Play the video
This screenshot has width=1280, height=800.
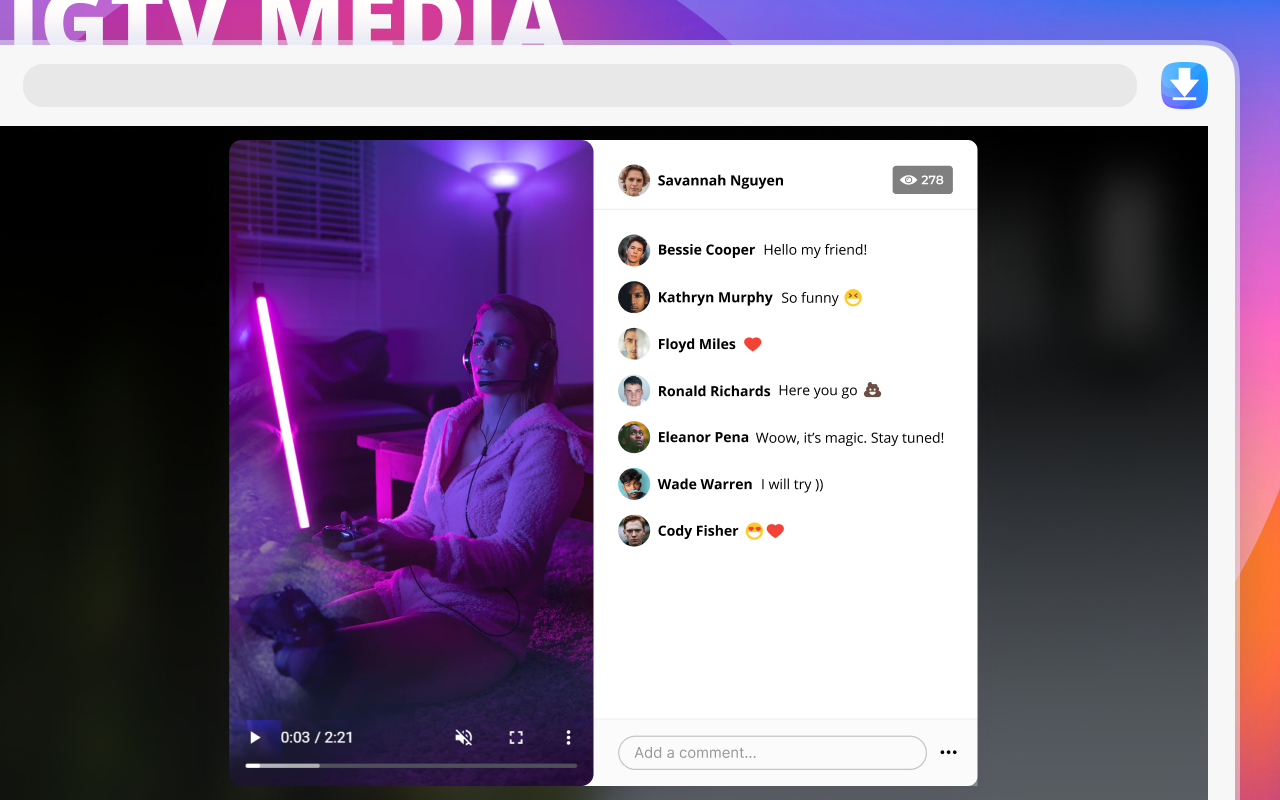coord(255,738)
